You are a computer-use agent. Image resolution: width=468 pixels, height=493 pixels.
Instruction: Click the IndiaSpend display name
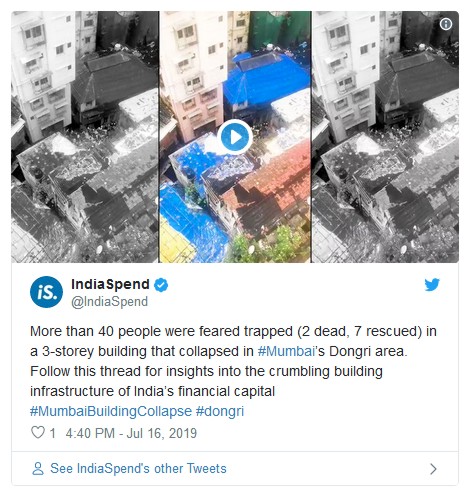[110, 284]
